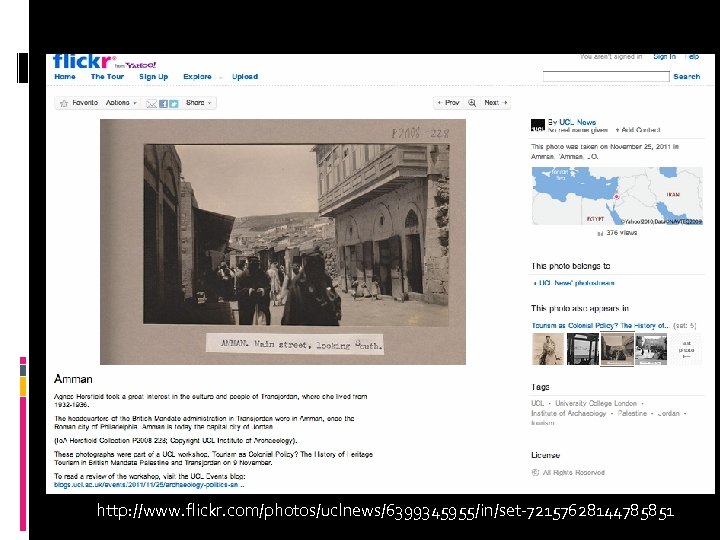The image size is (720, 540).
Task: Open Tourism as Colonial Policy set link
Action: [600, 326]
